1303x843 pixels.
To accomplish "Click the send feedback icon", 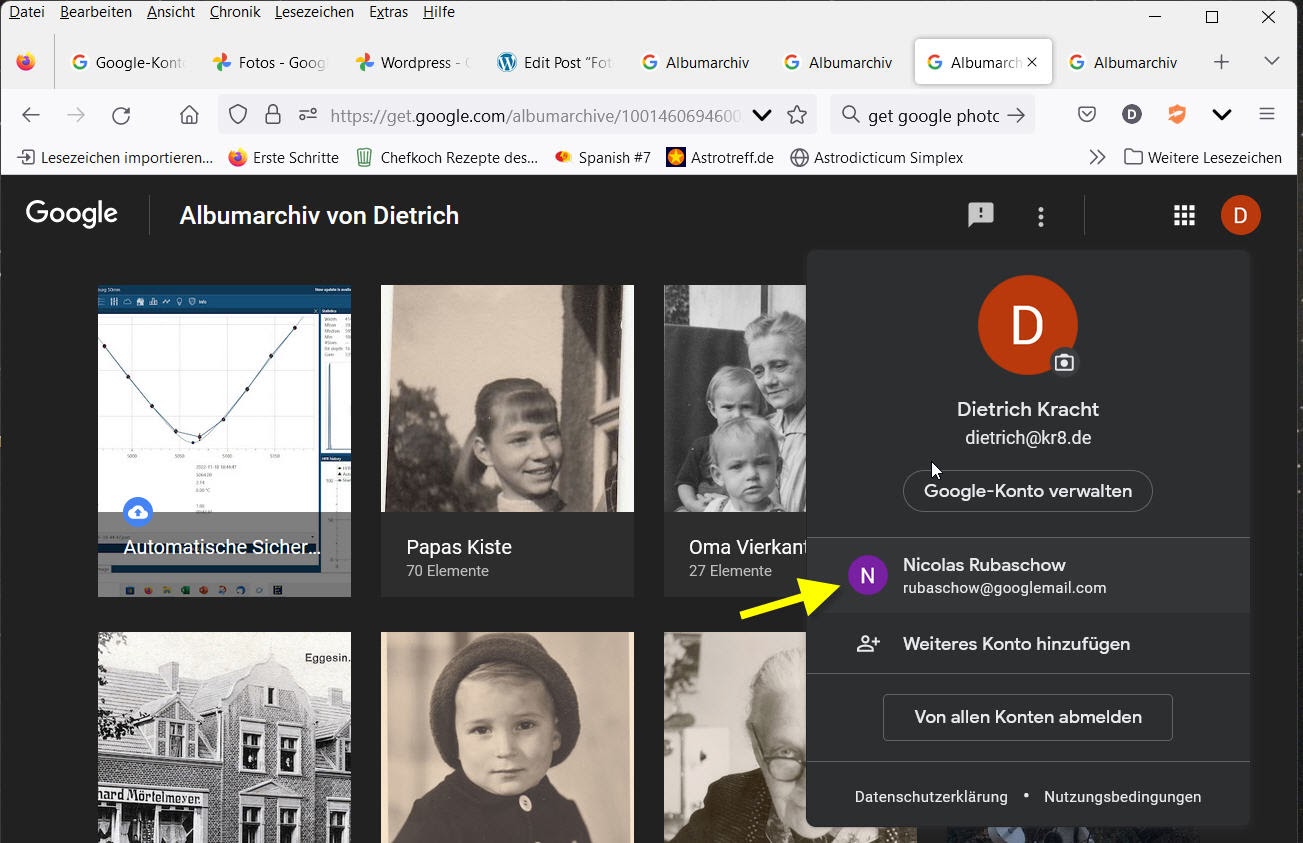I will coord(980,215).
